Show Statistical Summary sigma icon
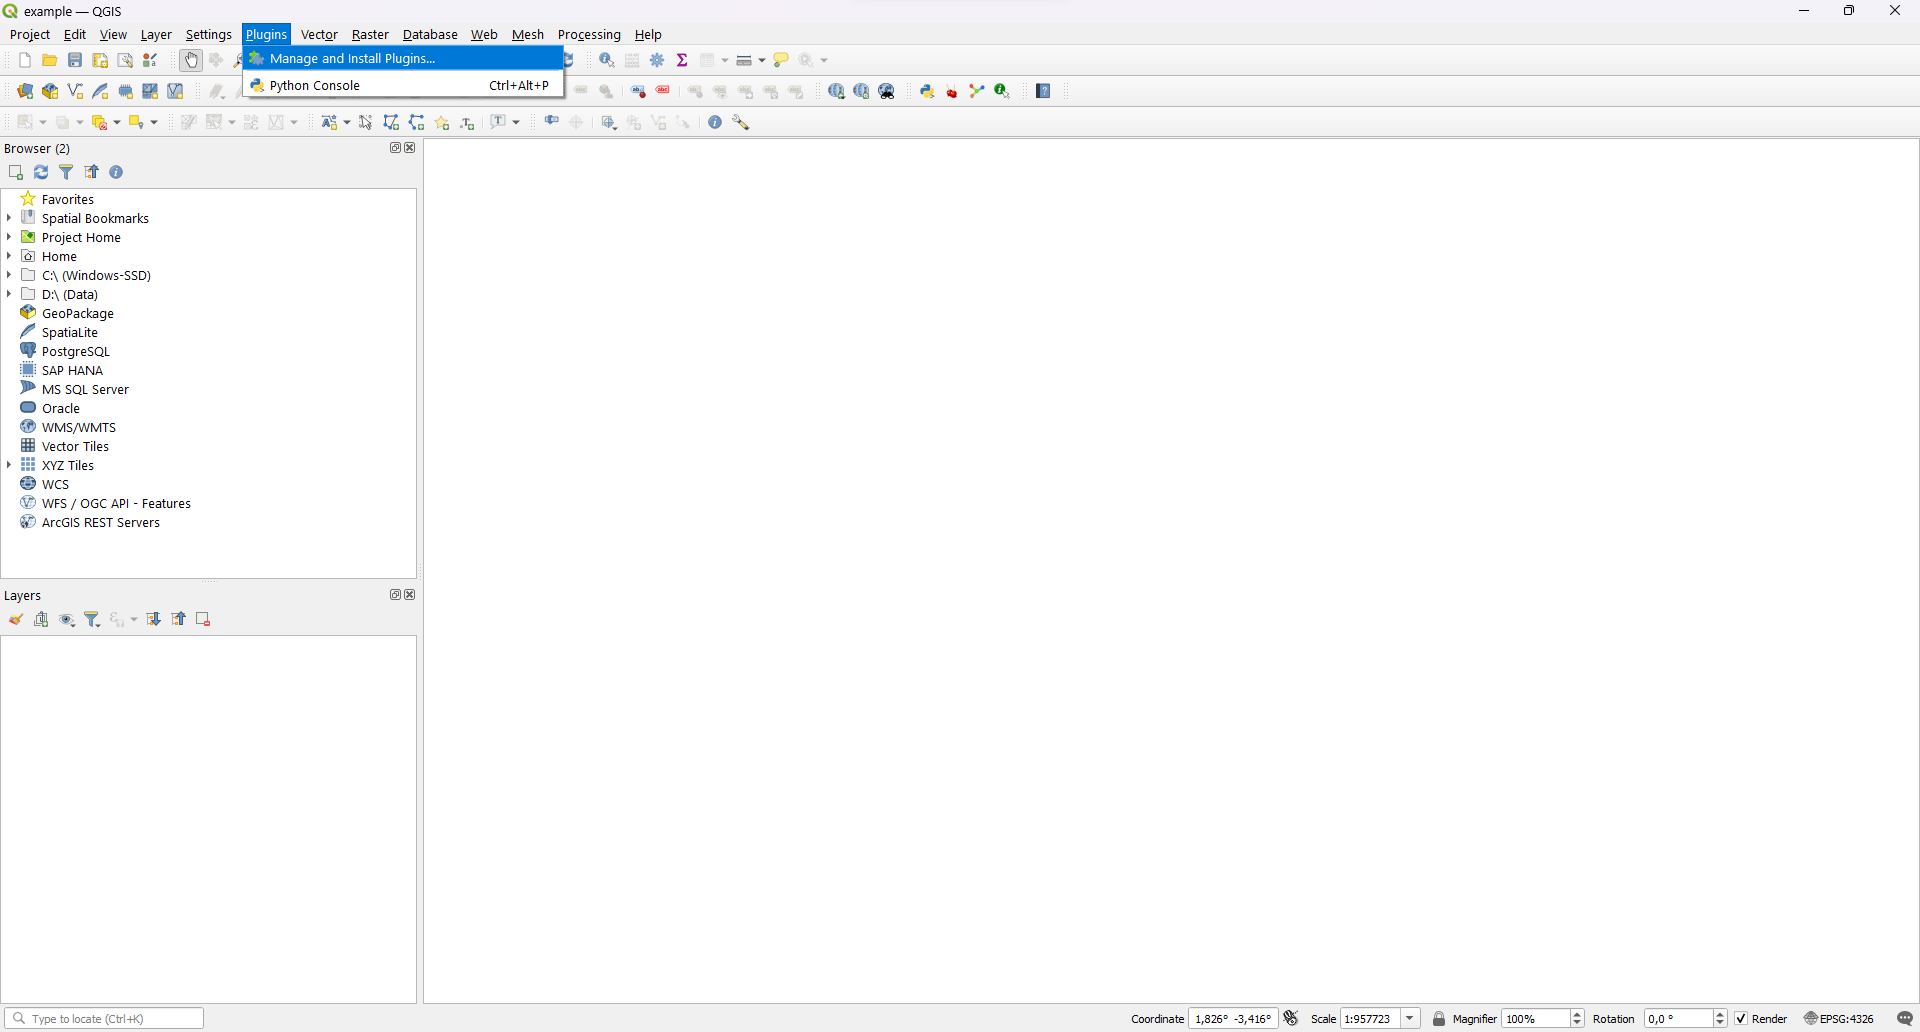The width and height of the screenshot is (1920, 1032). click(682, 60)
